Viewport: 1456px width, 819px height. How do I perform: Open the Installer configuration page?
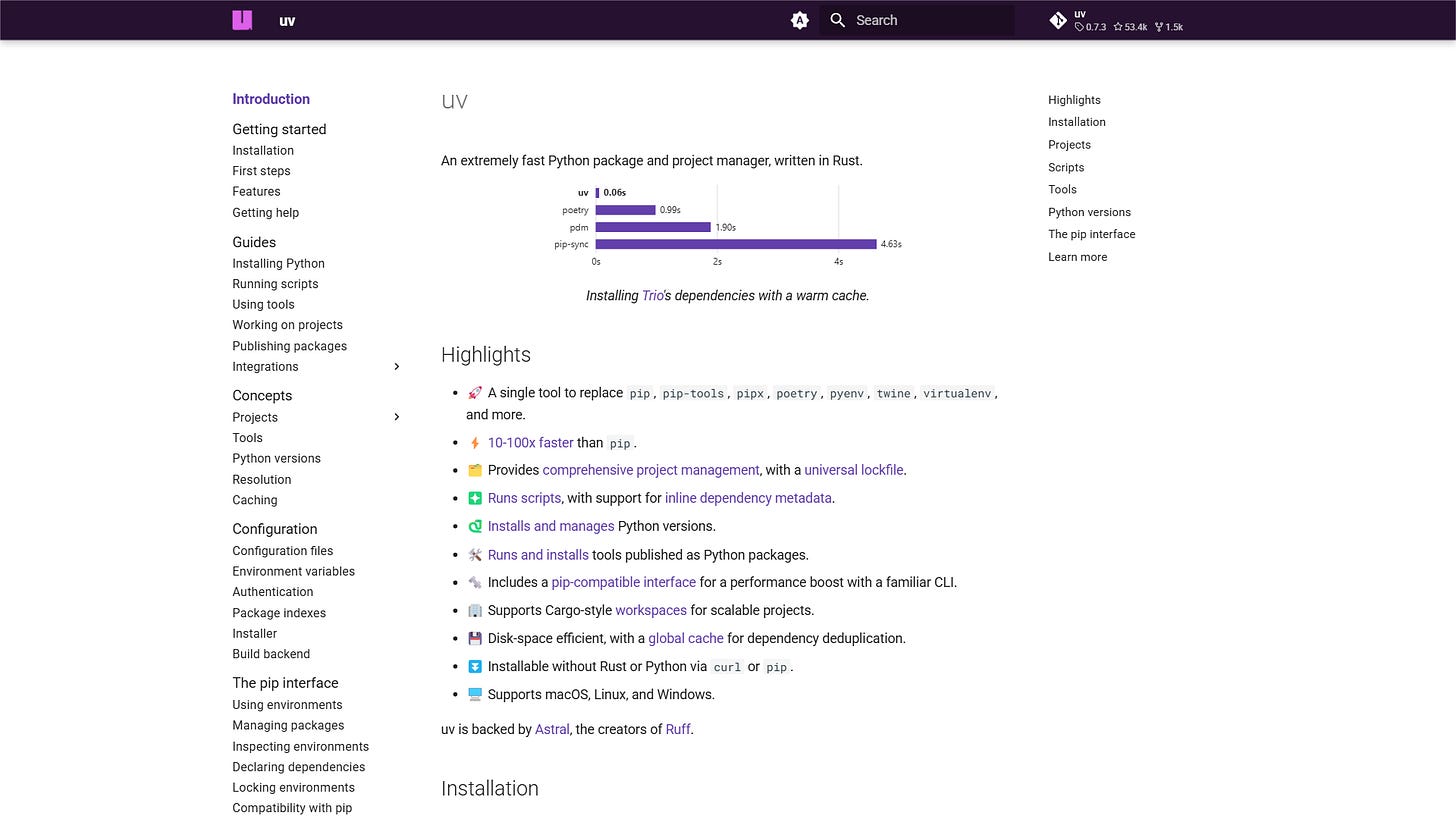(254, 633)
